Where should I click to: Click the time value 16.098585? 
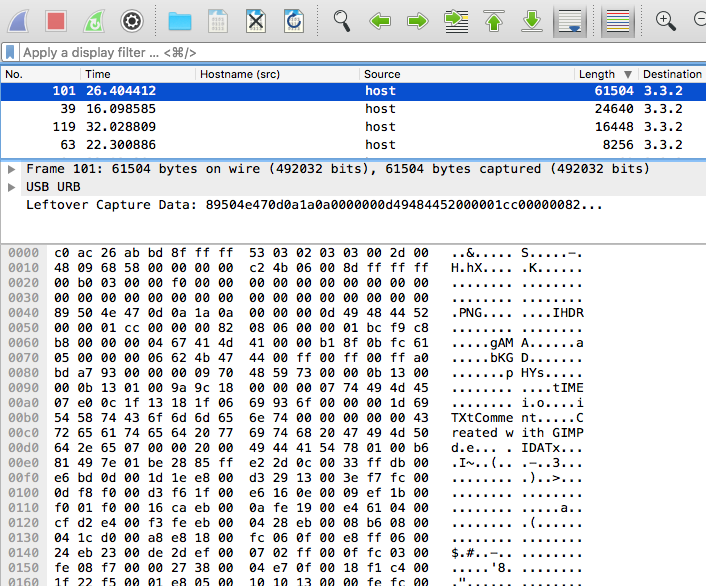121,109
